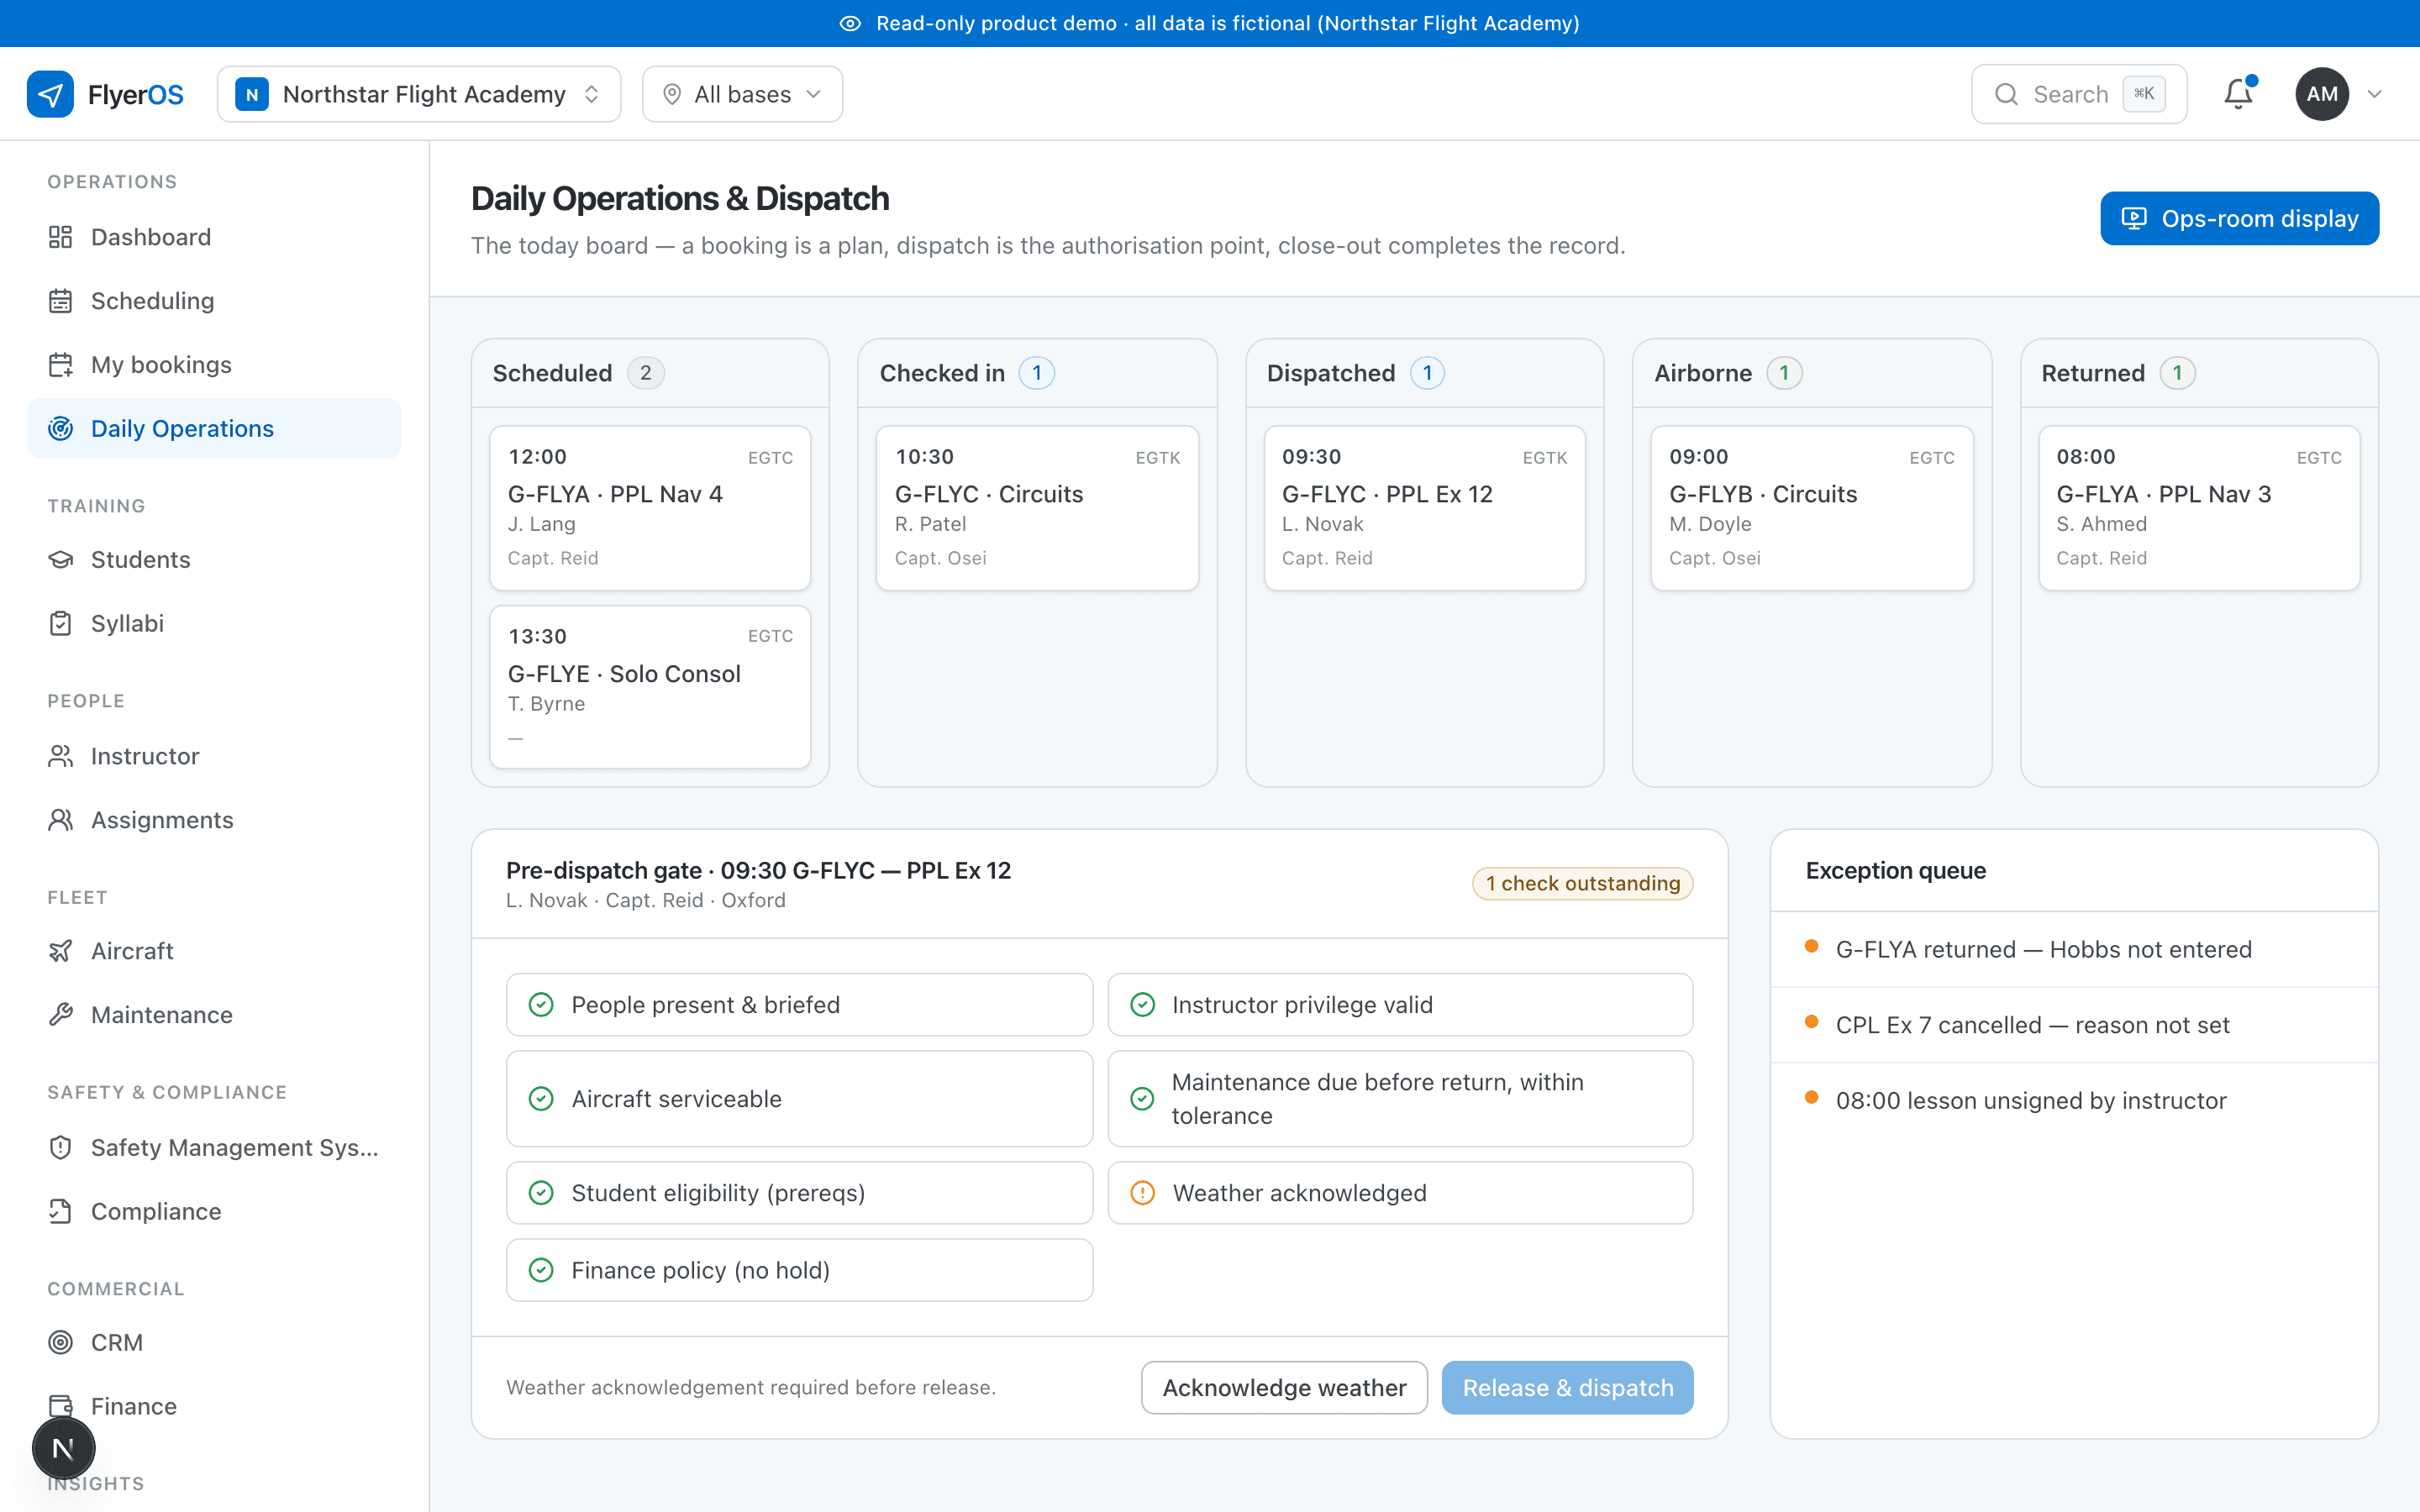
Task: Click the Scheduling calendar icon
Action: pyautogui.click(x=61, y=301)
